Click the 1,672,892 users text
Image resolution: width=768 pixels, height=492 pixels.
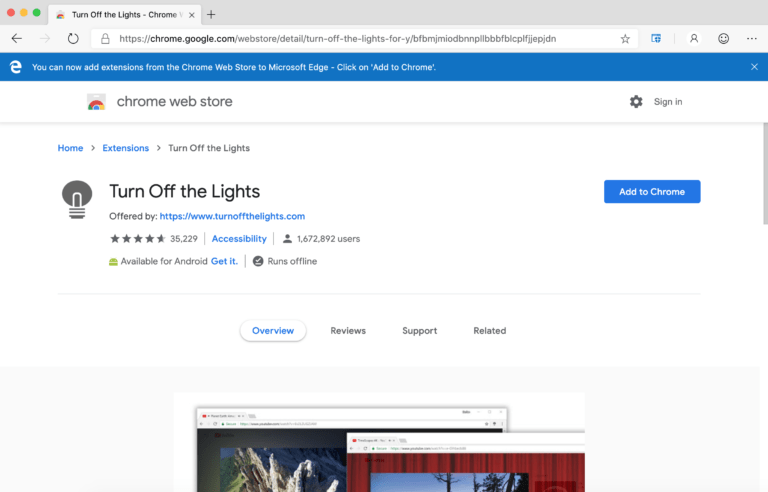point(328,239)
